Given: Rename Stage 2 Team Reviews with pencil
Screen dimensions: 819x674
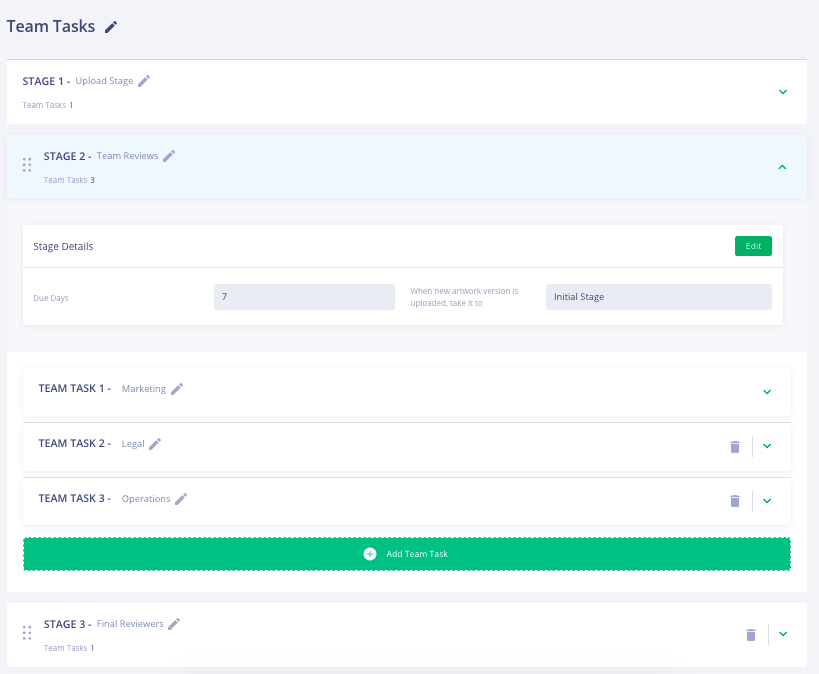Looking at the screenshot, I should click(x=169, y=156).
